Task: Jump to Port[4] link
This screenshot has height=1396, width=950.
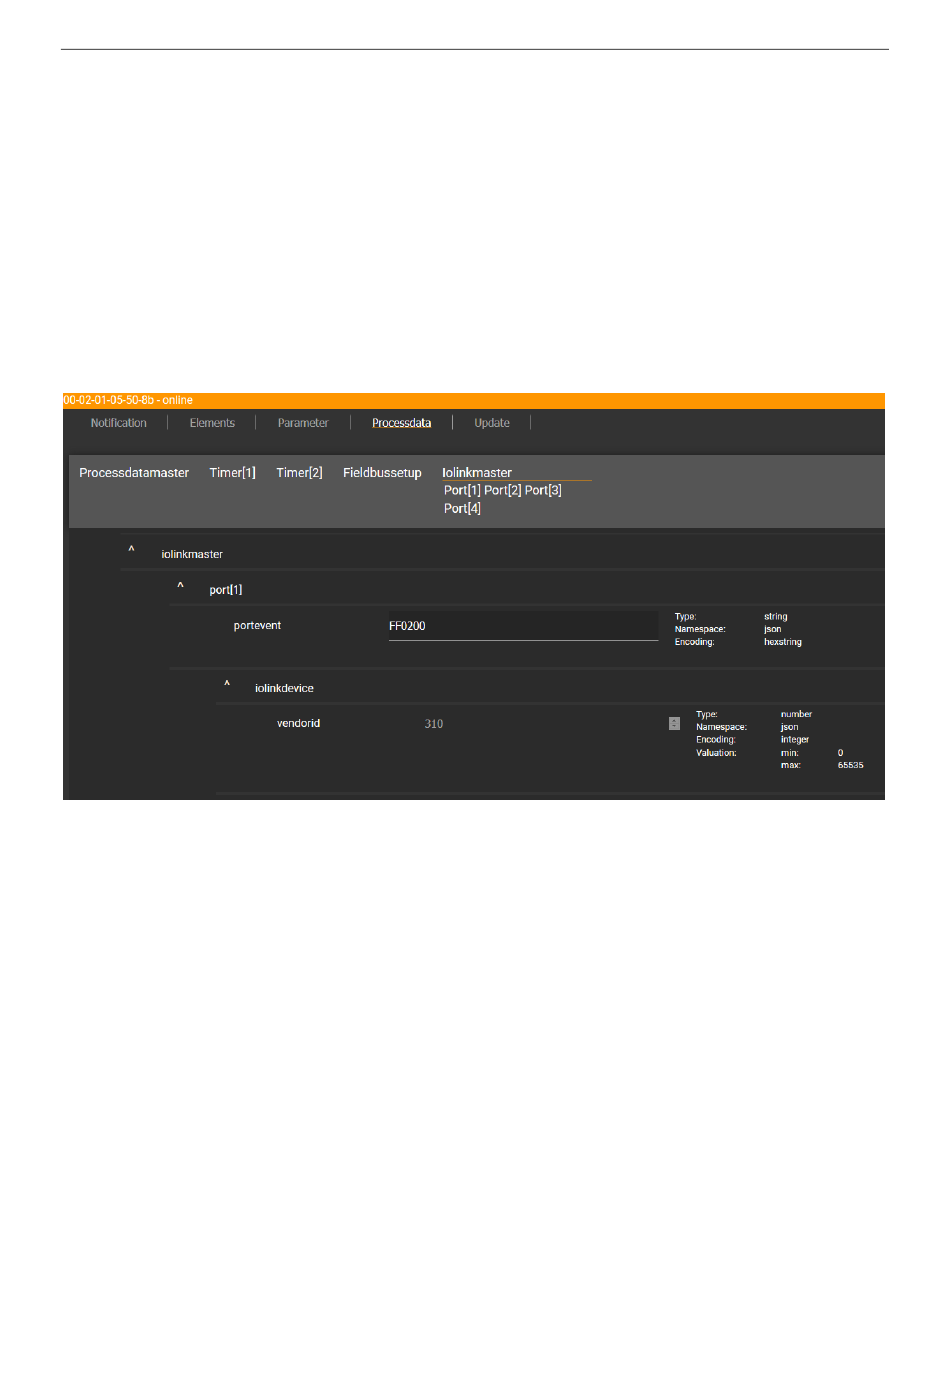Action: coord(462,508)
